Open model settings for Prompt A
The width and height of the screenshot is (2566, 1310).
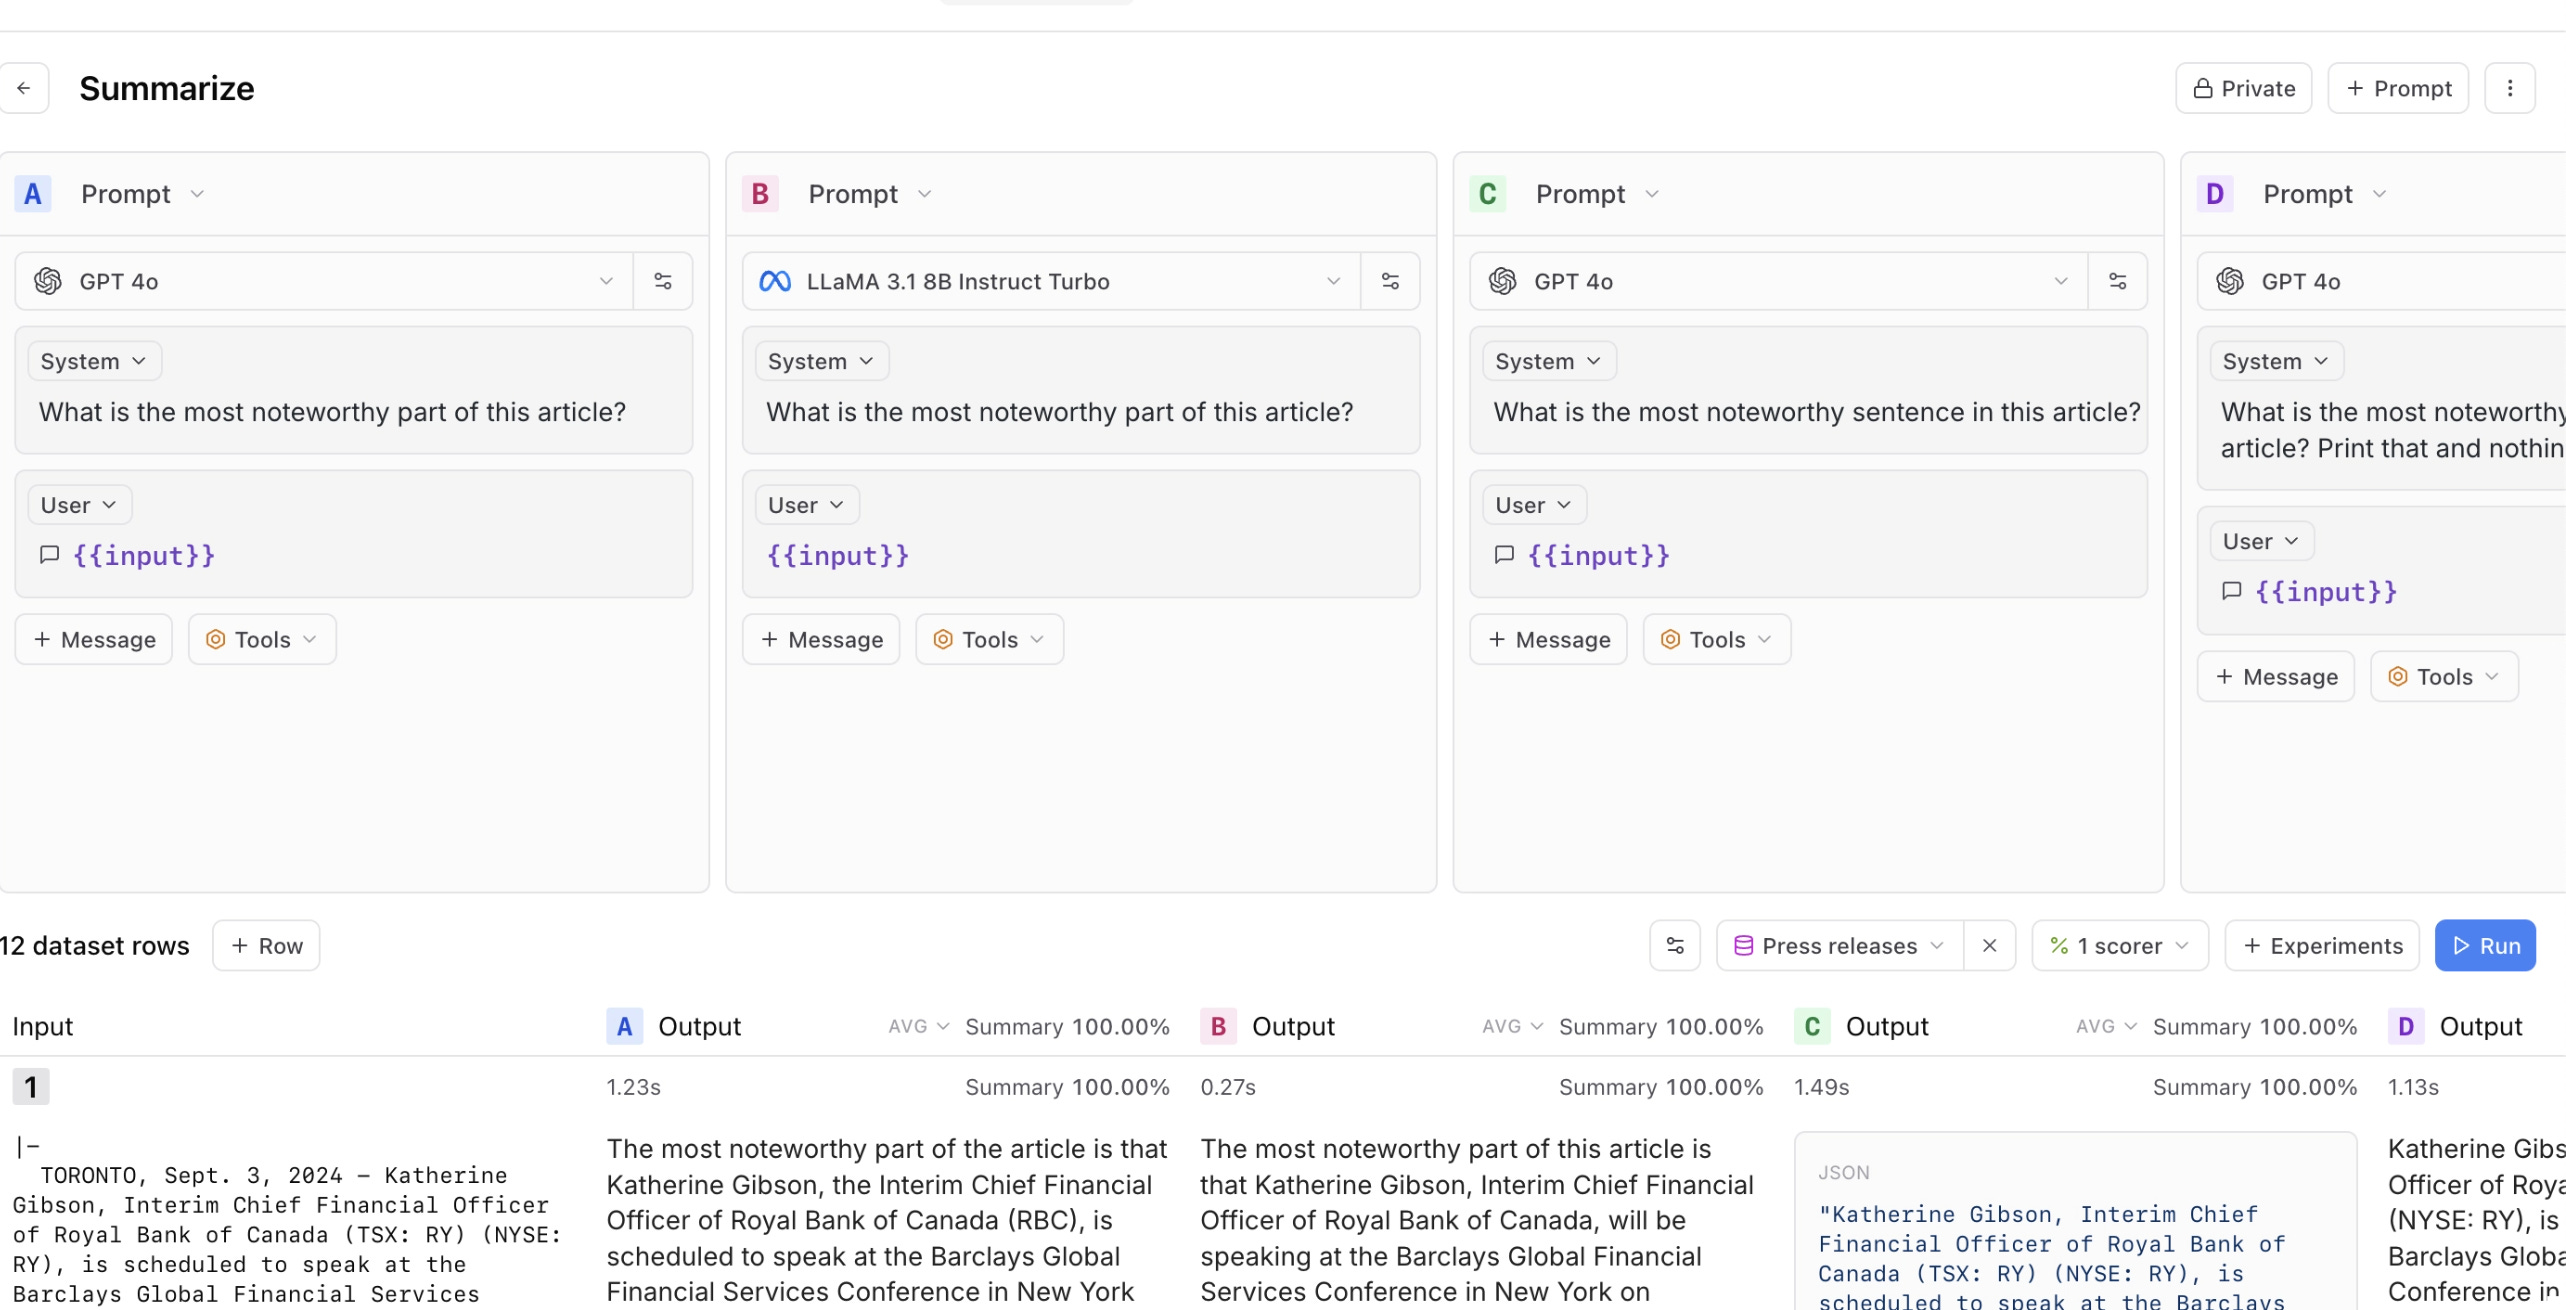coord(662,281)
